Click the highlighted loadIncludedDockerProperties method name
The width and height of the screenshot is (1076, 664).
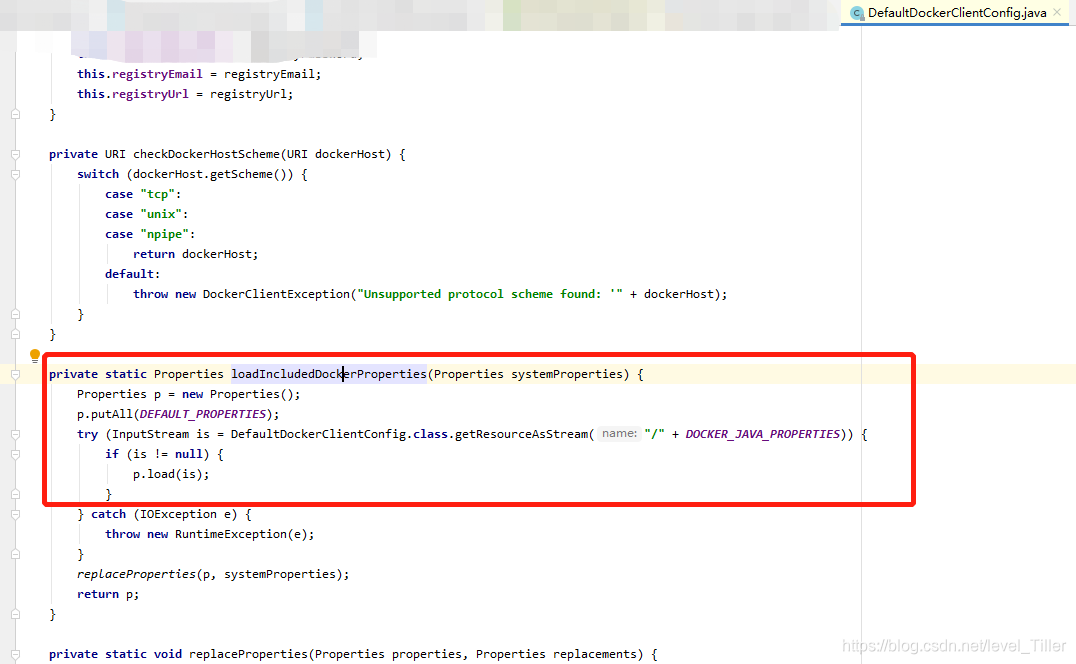[328, 373]
